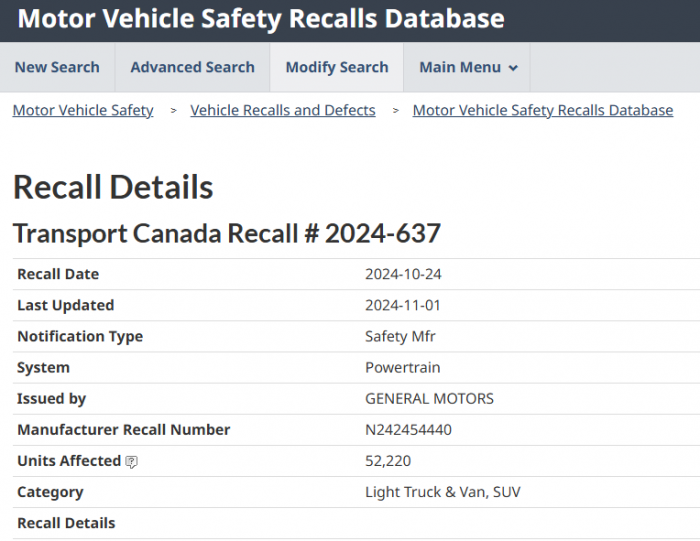
Task: Click the last updated date 2024-11-01
Action: pyautogui.click(x=403, y=305)
